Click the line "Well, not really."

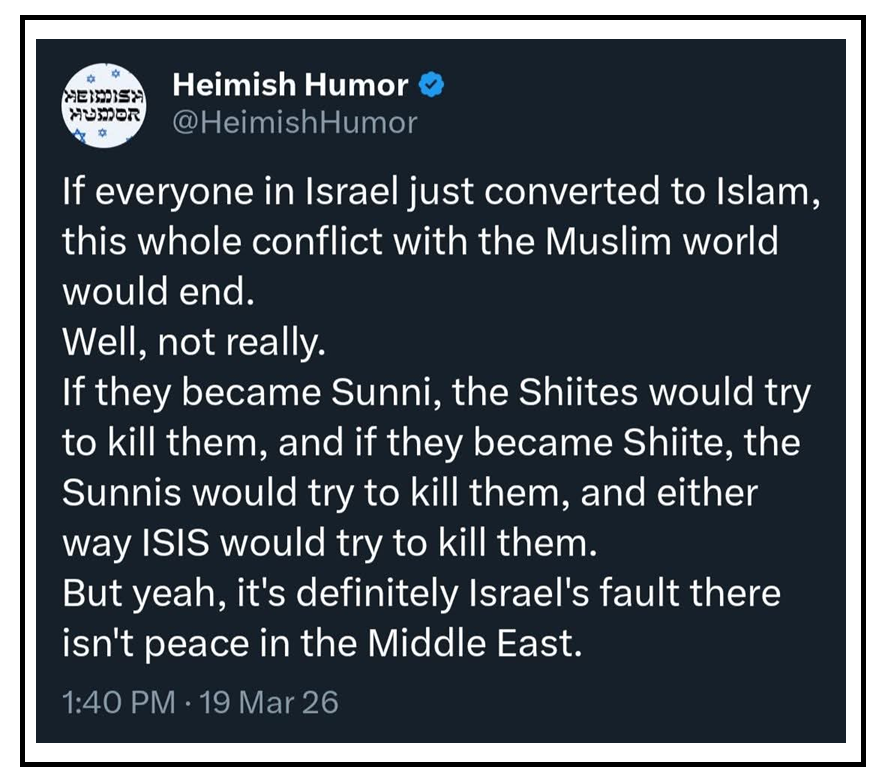pos(194,343)
